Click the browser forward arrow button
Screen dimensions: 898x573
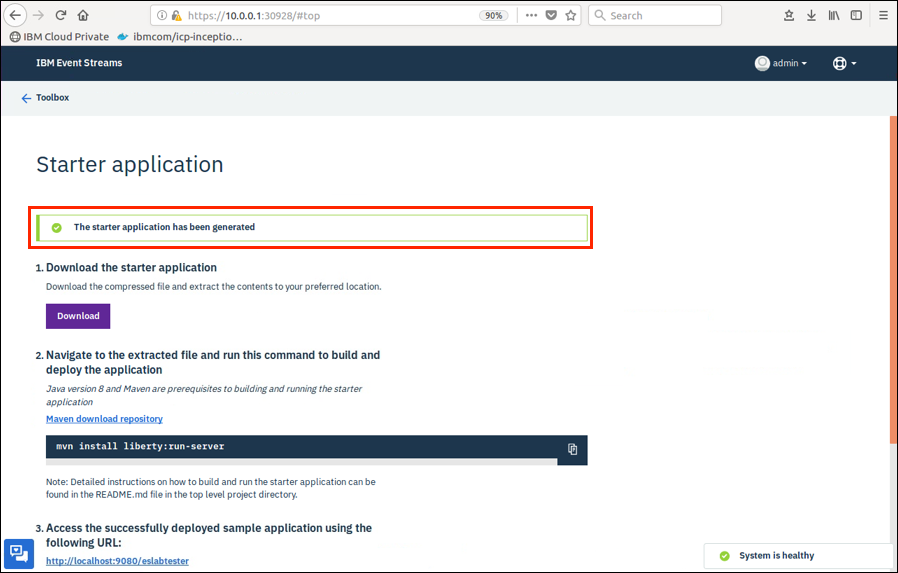coord(38,15)
